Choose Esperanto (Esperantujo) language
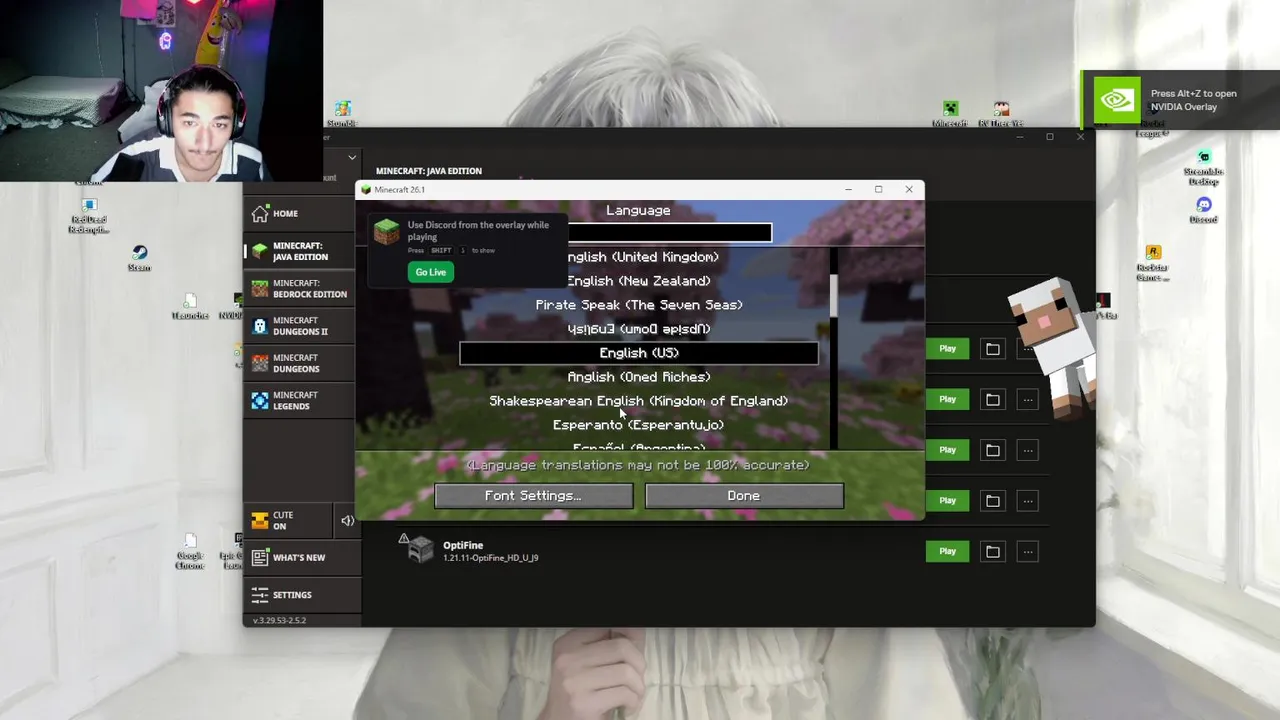1280x720 pixels. 639,425
